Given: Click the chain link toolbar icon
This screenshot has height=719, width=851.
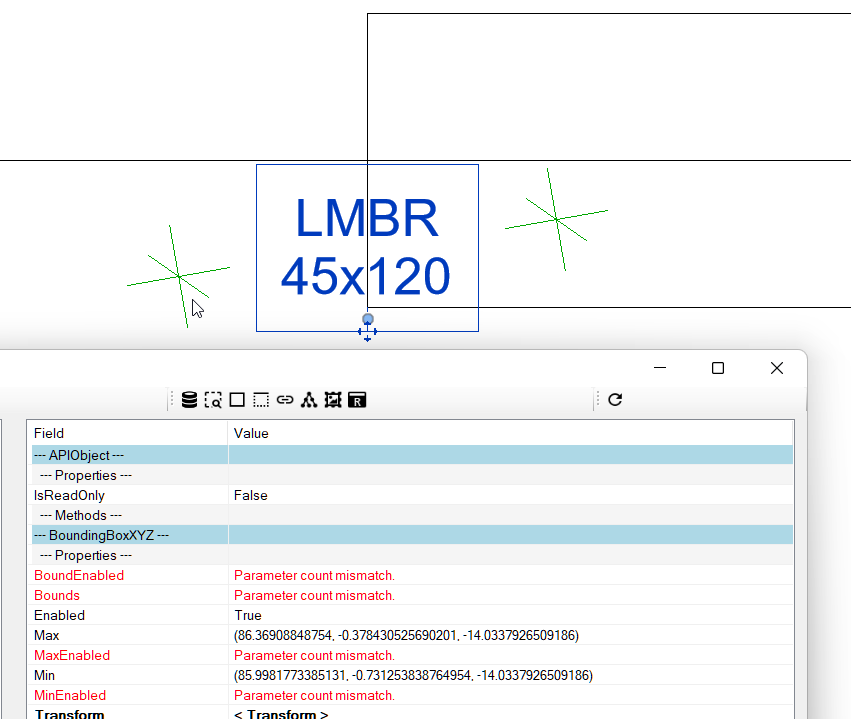Looking at the screenshot, I should coord(285,399).
